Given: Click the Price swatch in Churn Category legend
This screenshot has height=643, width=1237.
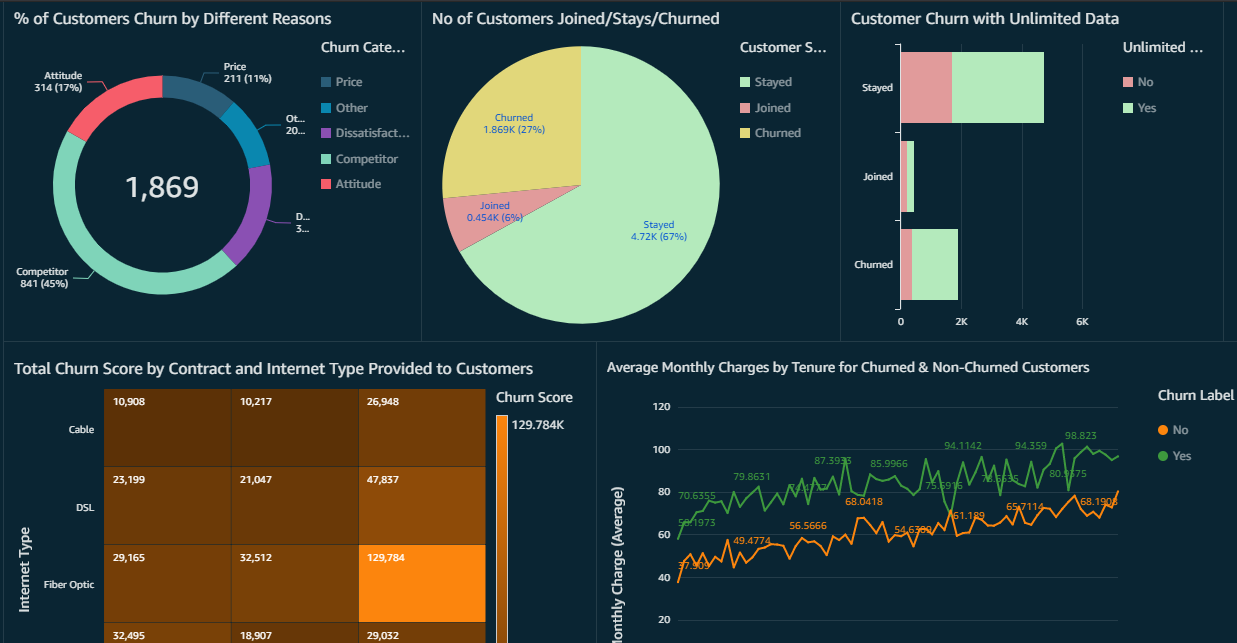Looking at the screenshot, I should 326,82.
